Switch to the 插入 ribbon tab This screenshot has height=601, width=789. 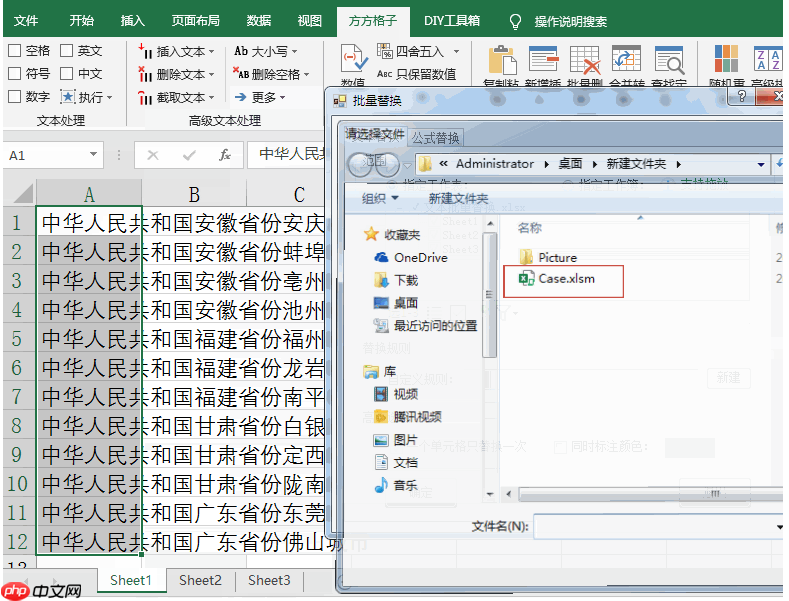click(x=133, y=21)
